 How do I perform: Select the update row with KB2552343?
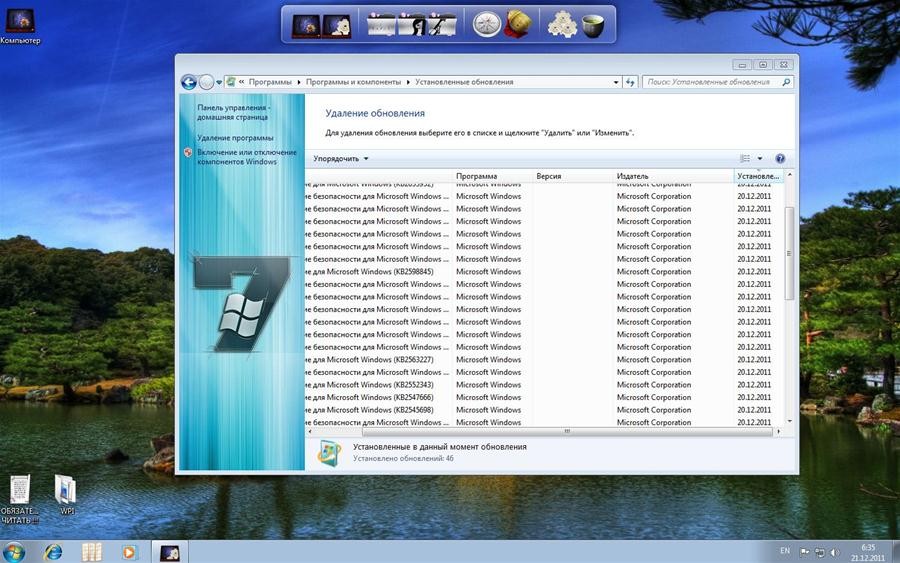pyautogui.click(x=544, y=385)
